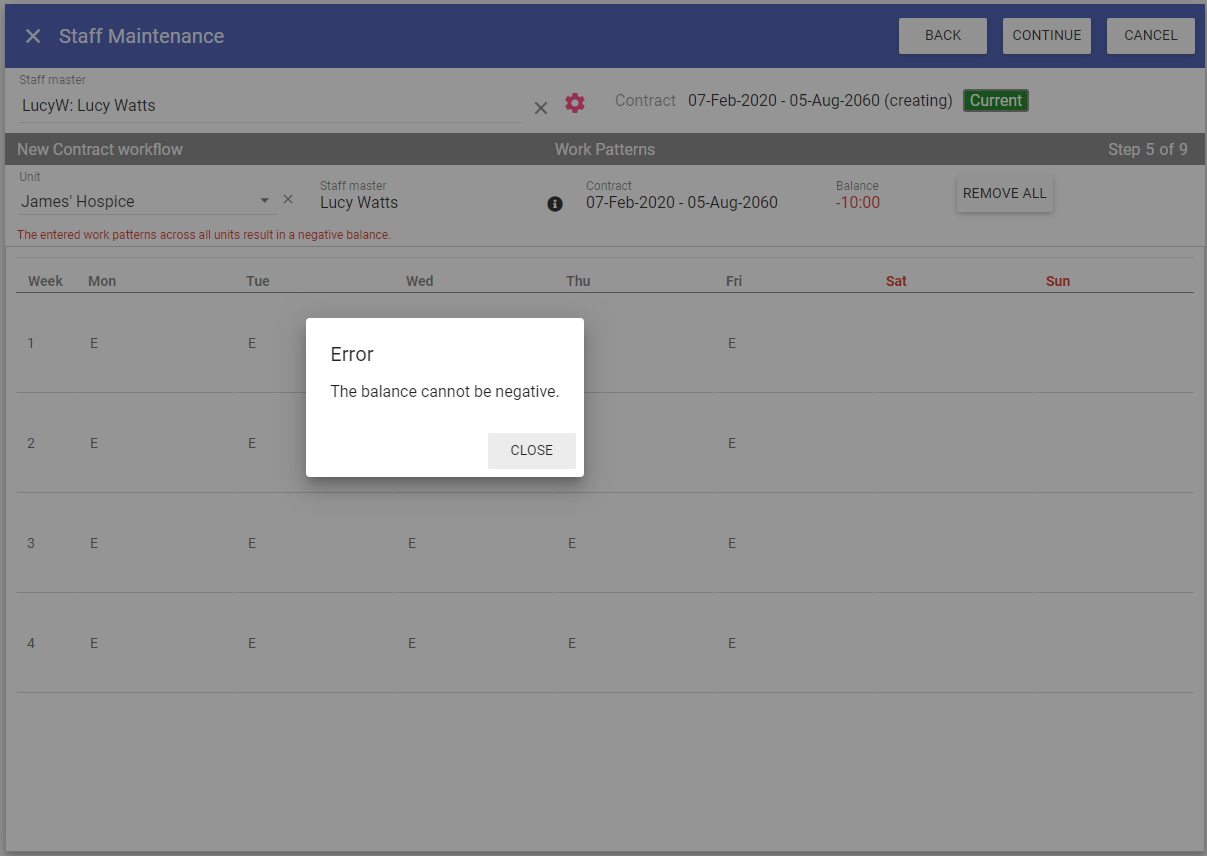This screenshot has height=856, width=1207.
Task: Select the Staff master input field
Action: click(x=270, y=106)
